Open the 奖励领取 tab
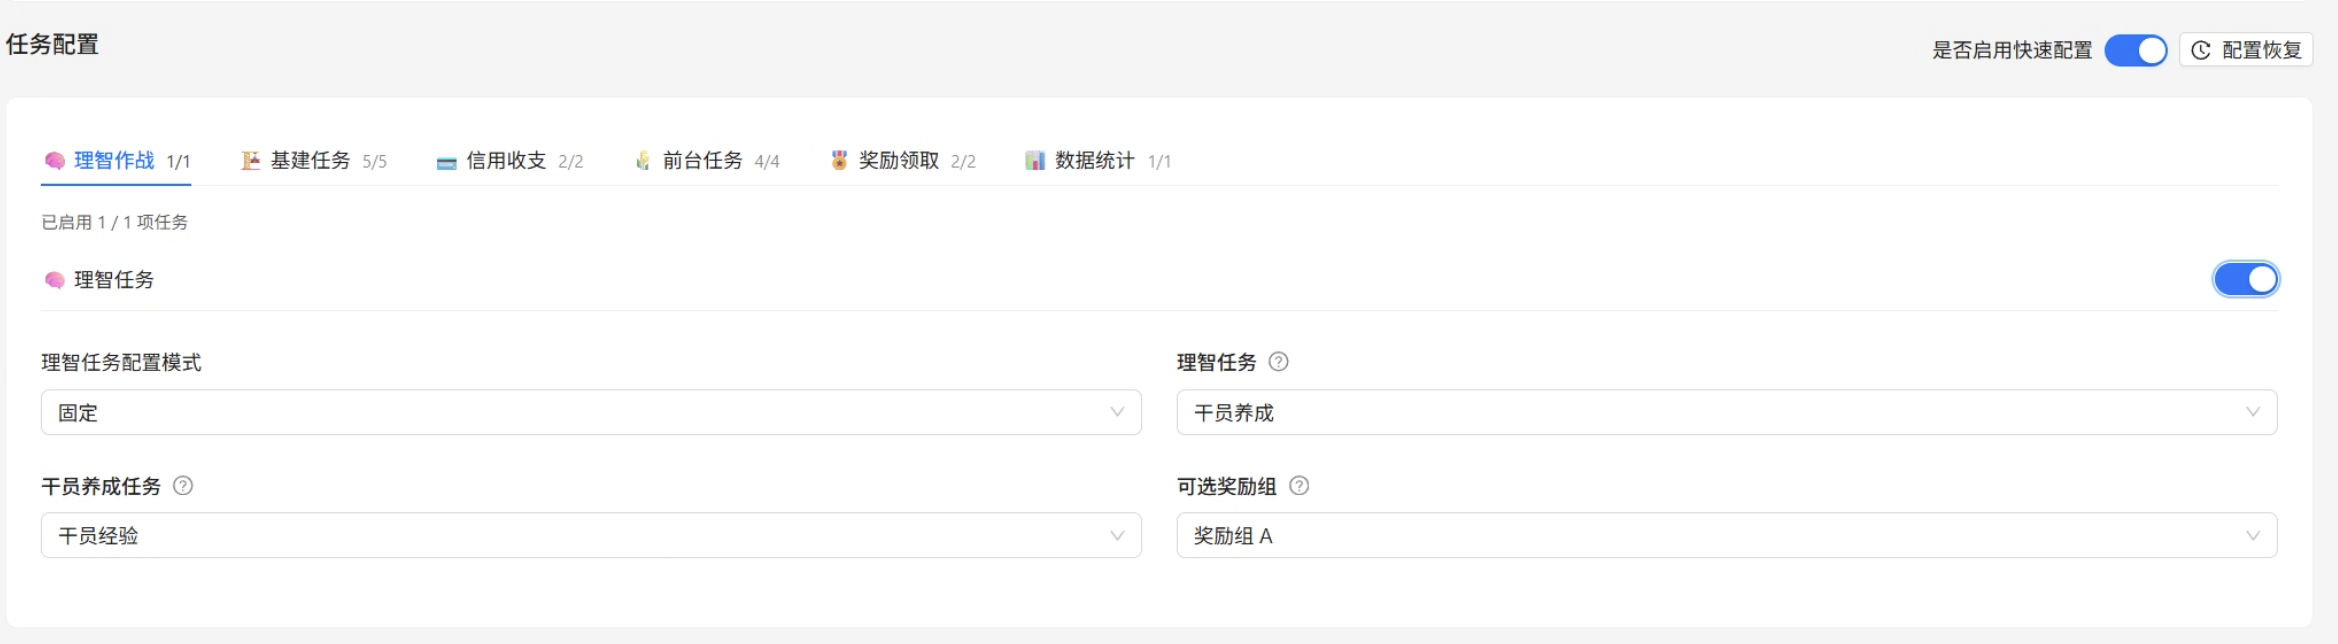Viewport: 2338px width, 644px height. pos(903,161)
